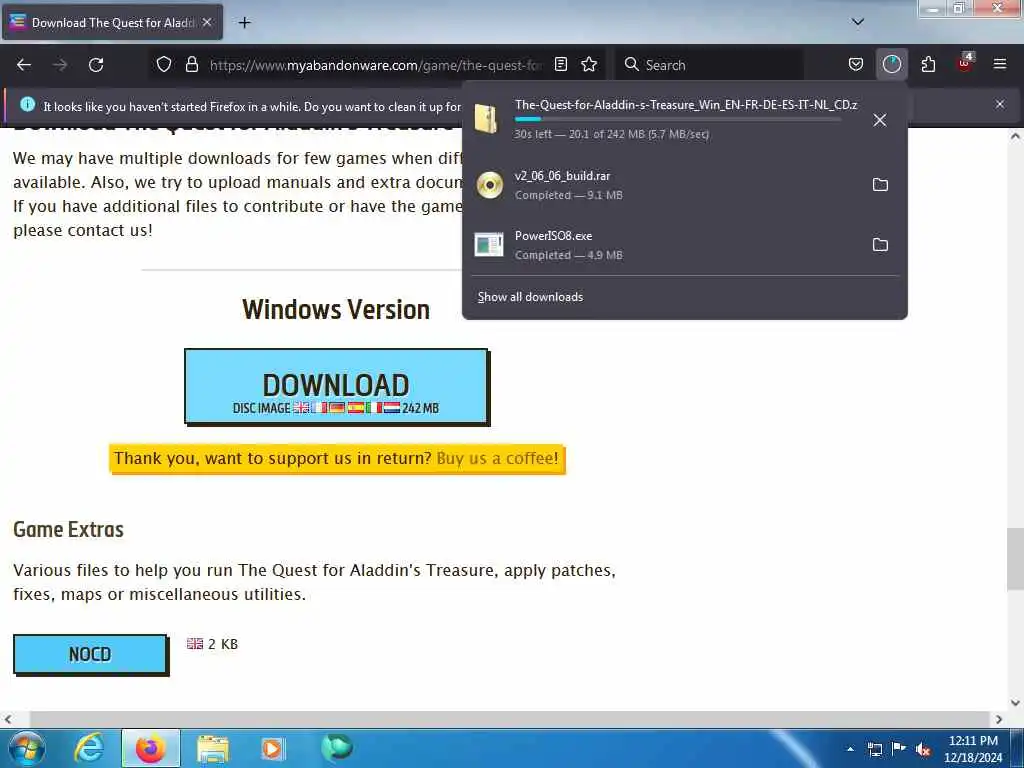Reload the current page
This screenshot has height=768, width=1024.
click(x=96, y=65)
